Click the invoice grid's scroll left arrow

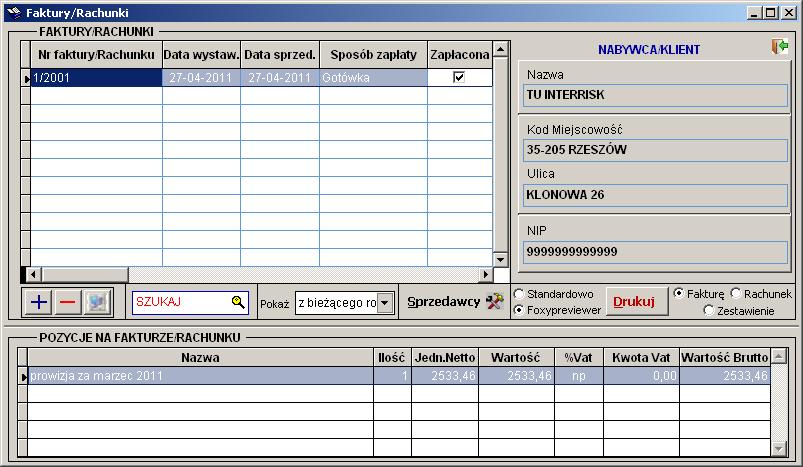33,274
